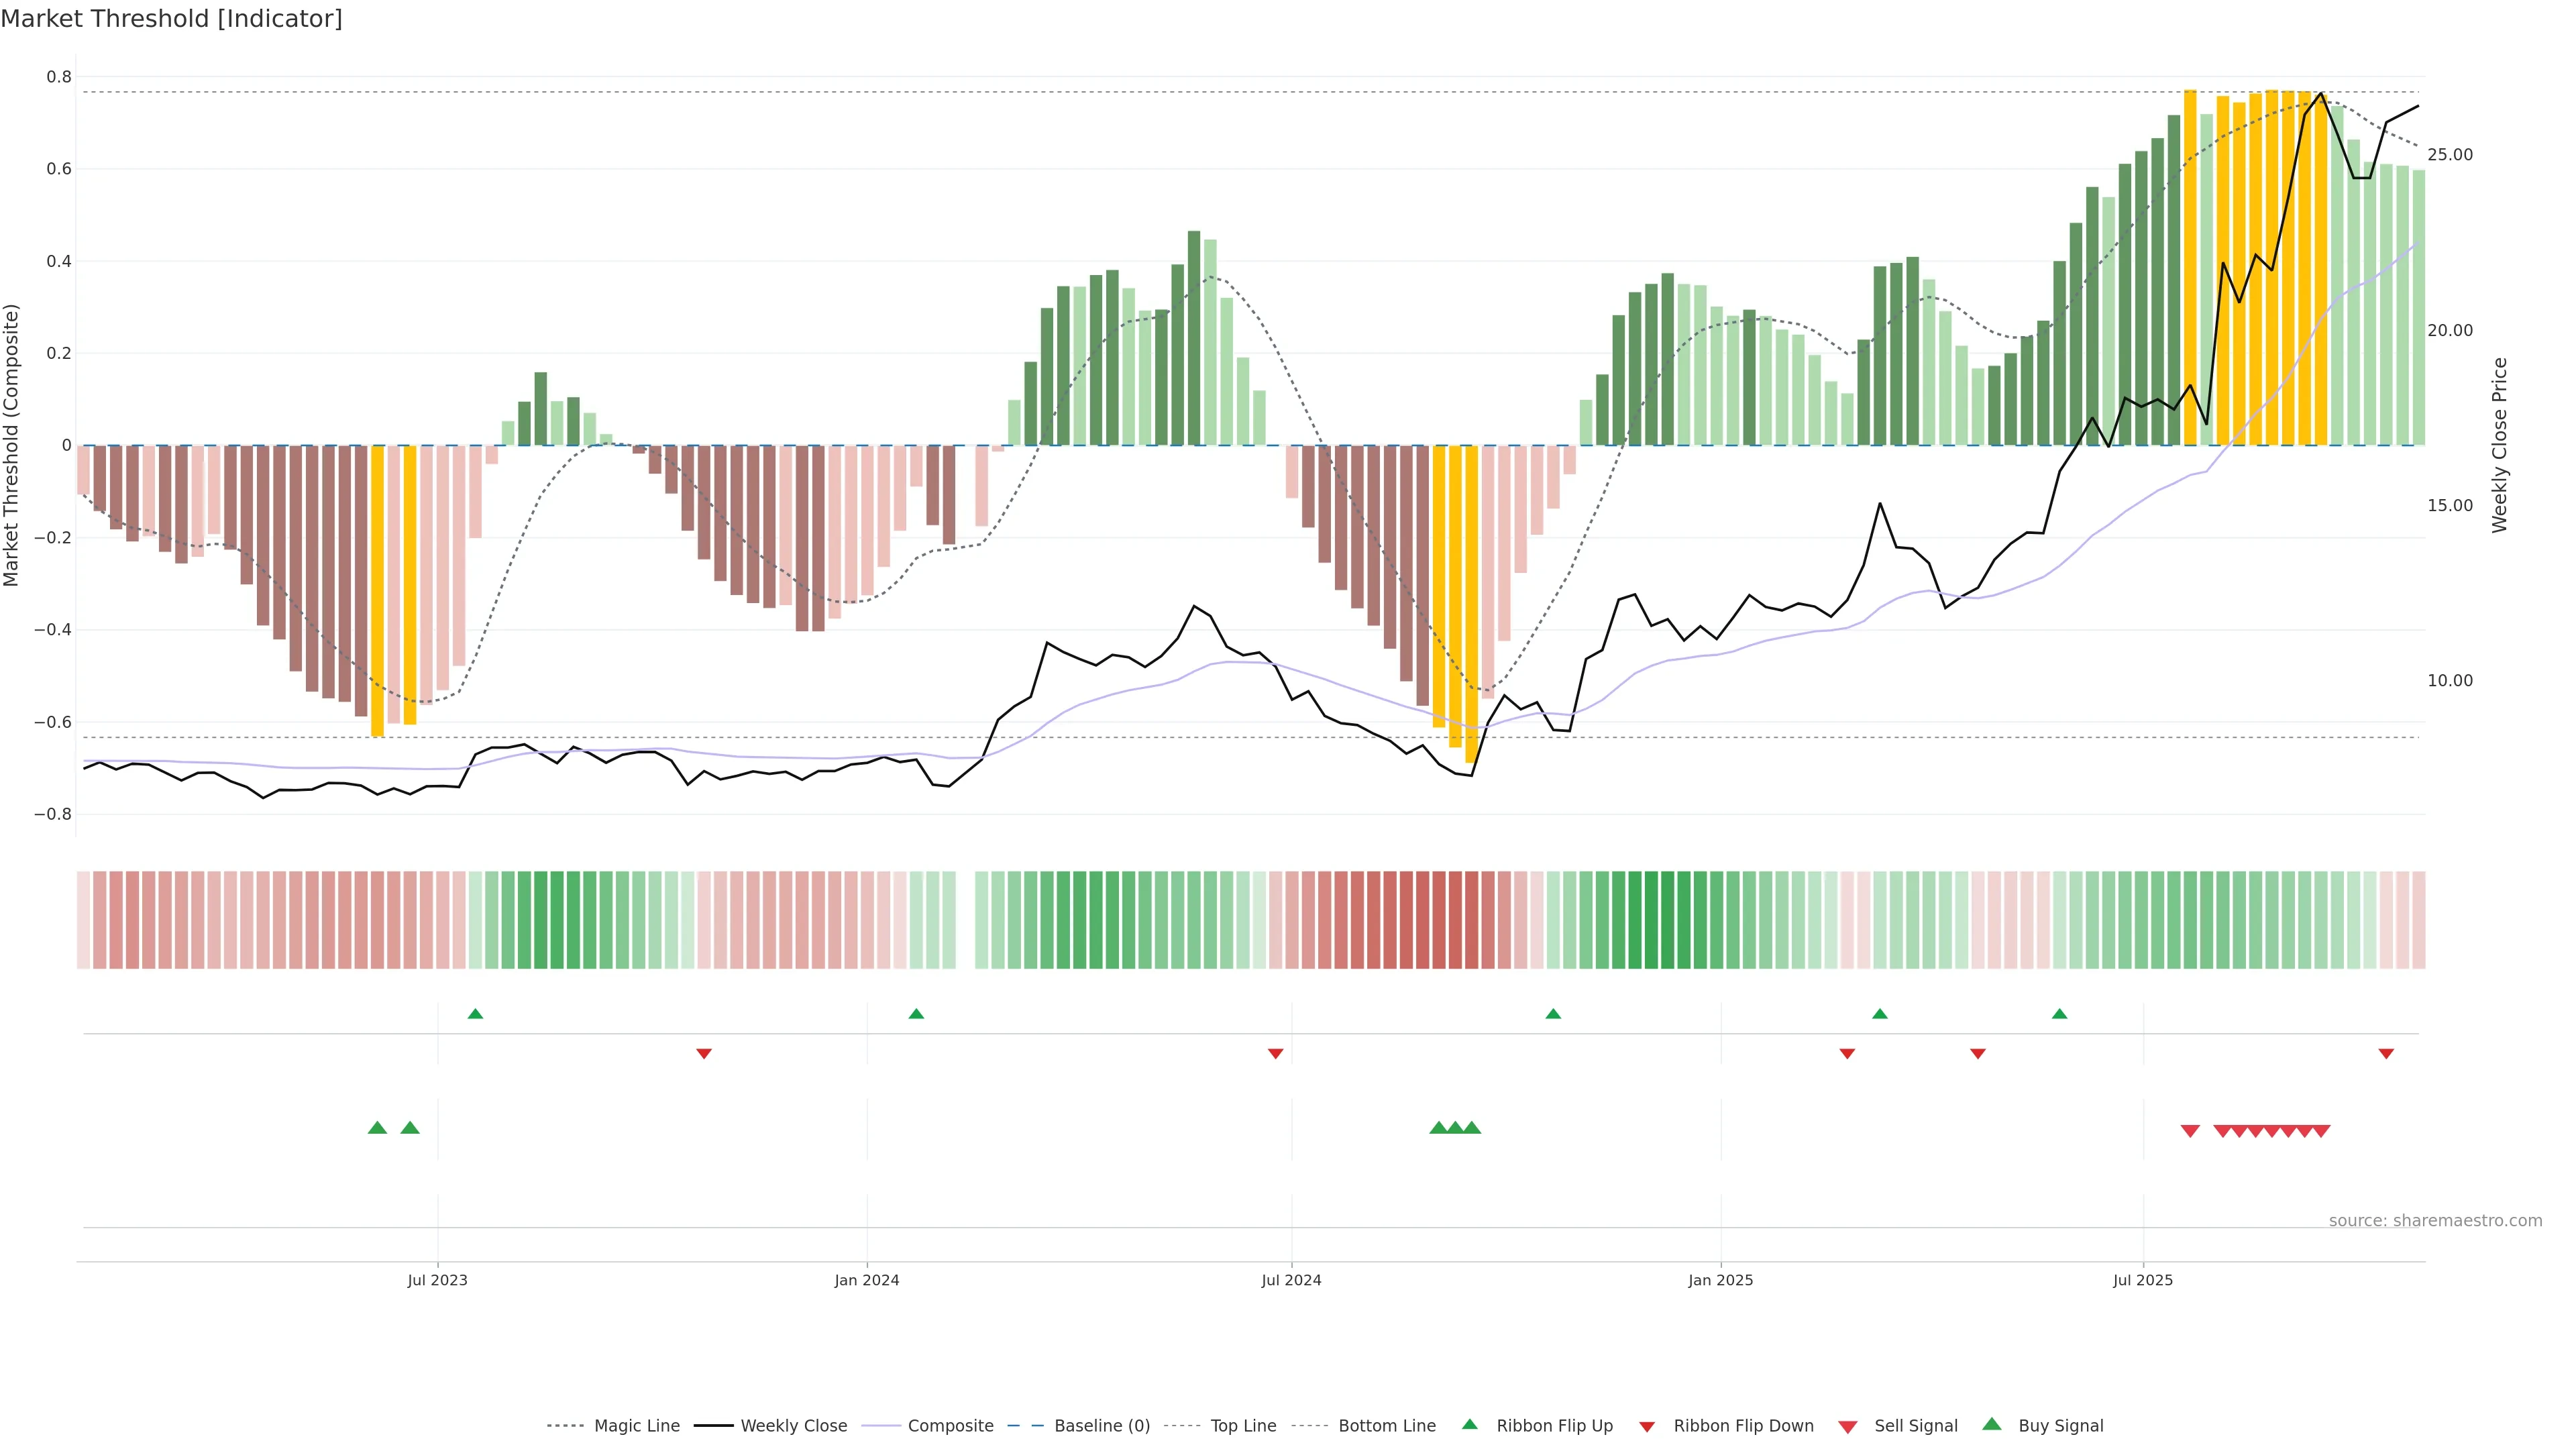This screenshot has height=1449, width=2576.
Task: Click the Market Threshold (Composite) axis title
Action: tap(12, 445)
